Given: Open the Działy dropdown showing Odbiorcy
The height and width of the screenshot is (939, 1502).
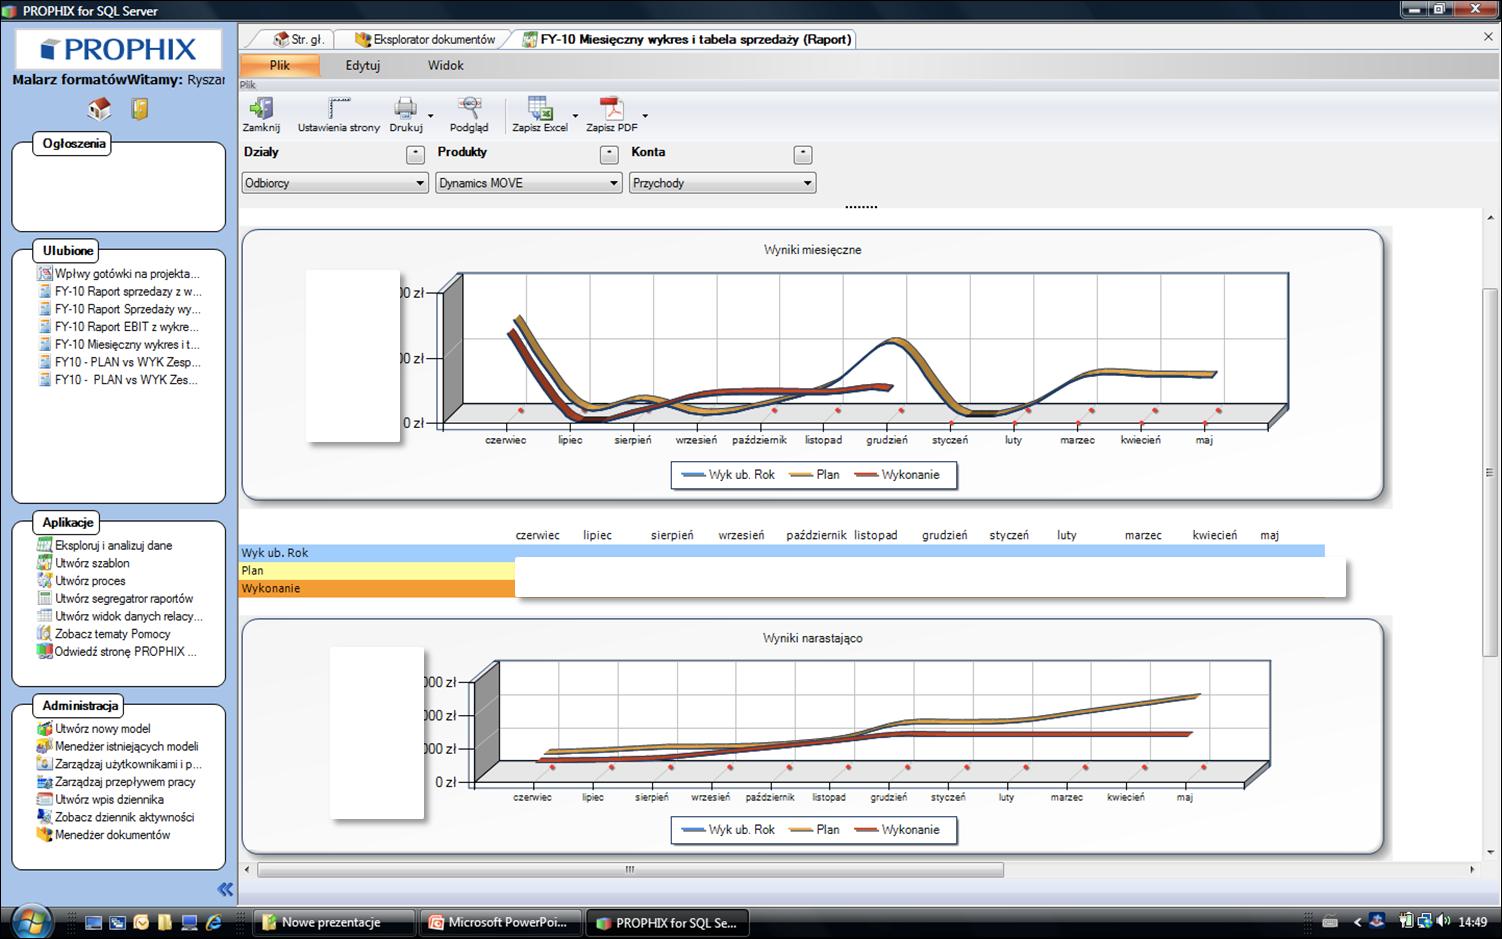Looking at the screenshot, I should pyautogui.click(x=335, y=183).
